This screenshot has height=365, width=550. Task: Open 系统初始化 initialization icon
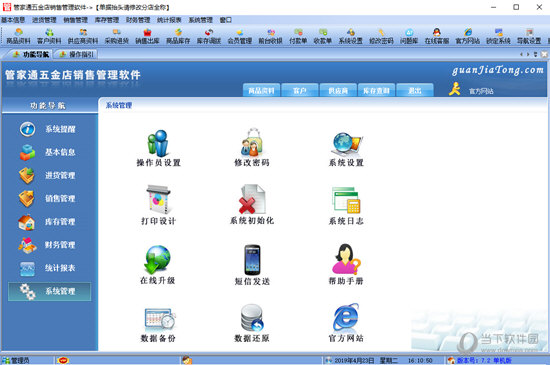point(251,205)
